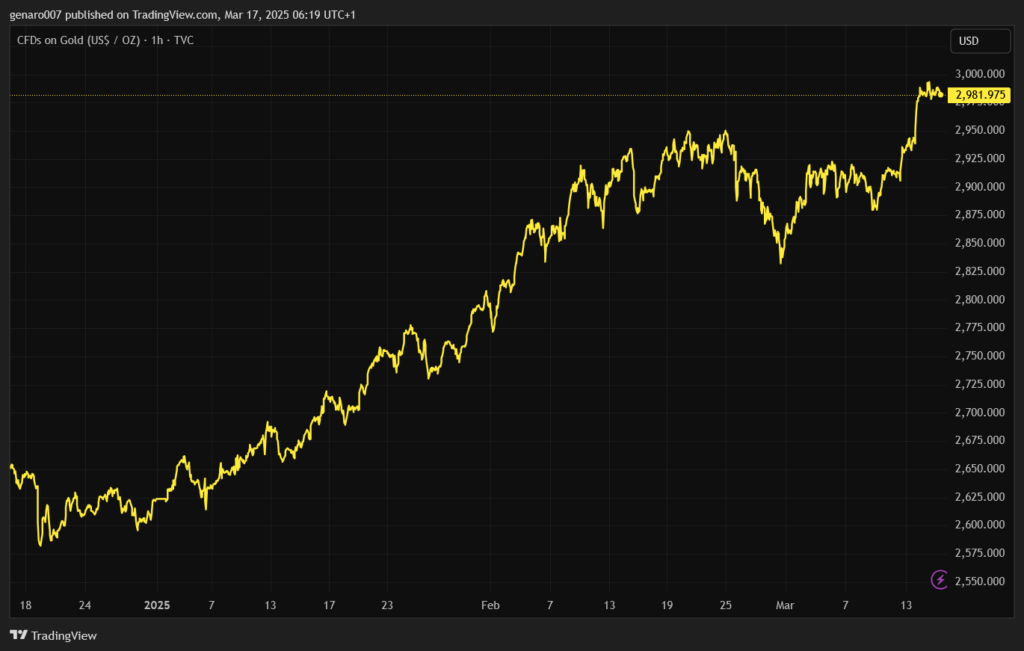
Task: Click the 2,600.000 price axis label
Action: (x=980, y=525)
